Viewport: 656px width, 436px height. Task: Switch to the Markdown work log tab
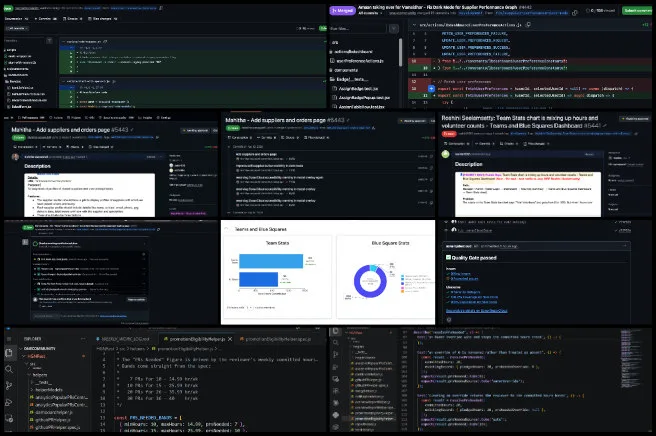[125, 339]
